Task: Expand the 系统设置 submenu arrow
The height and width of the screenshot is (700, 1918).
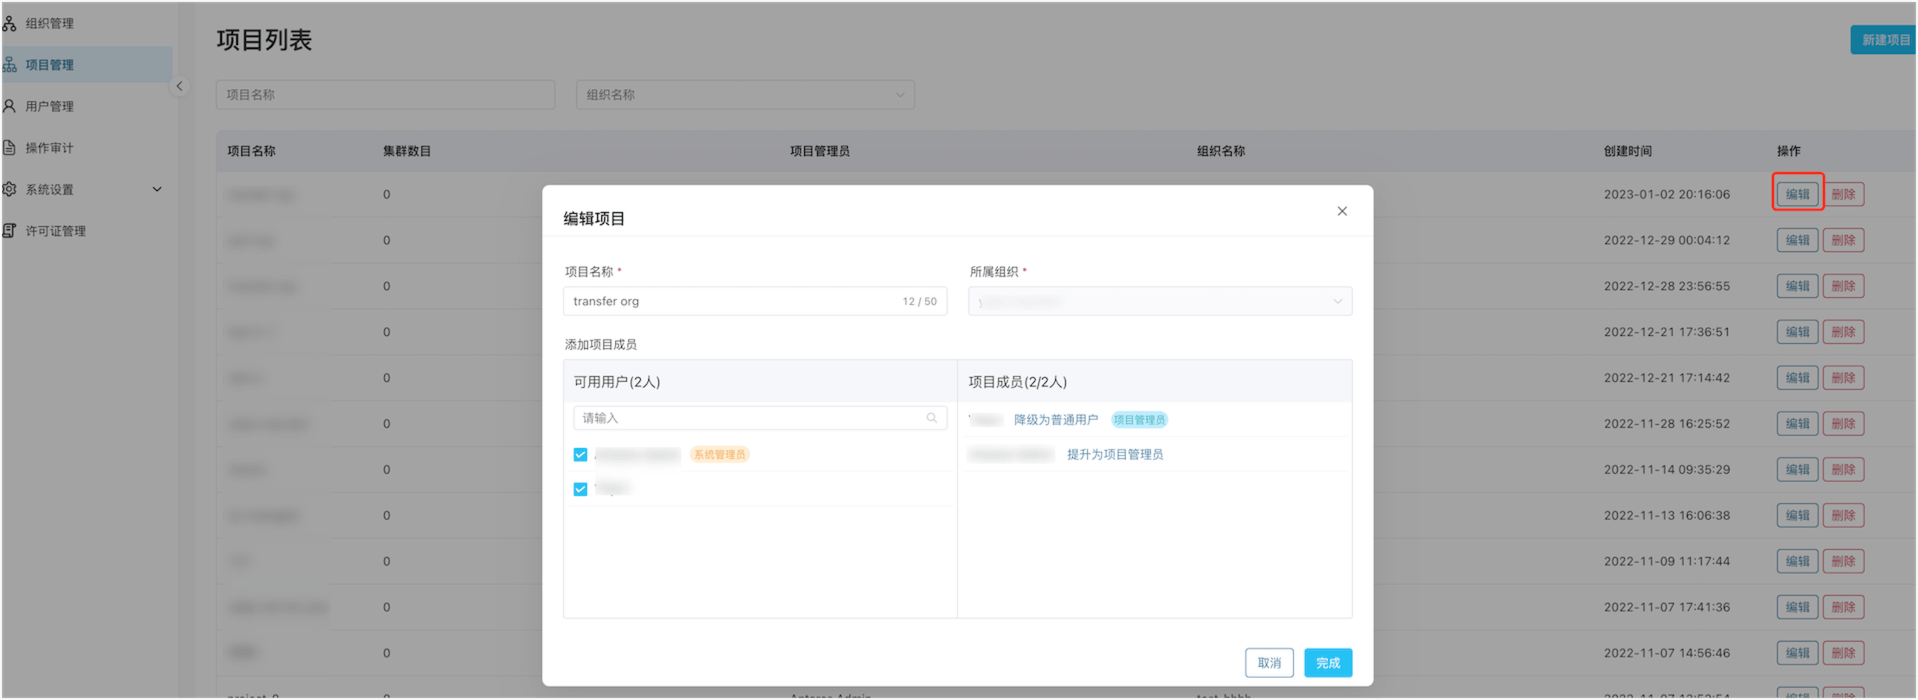Action: click(x=157, y=189)
